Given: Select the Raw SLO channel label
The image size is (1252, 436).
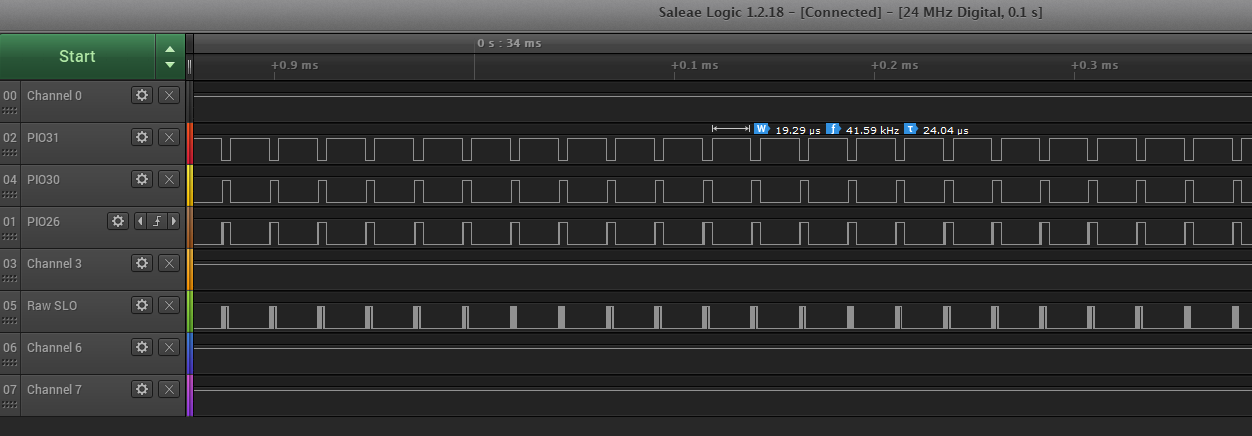Looking at the screenshot, I should click(52, 305).
